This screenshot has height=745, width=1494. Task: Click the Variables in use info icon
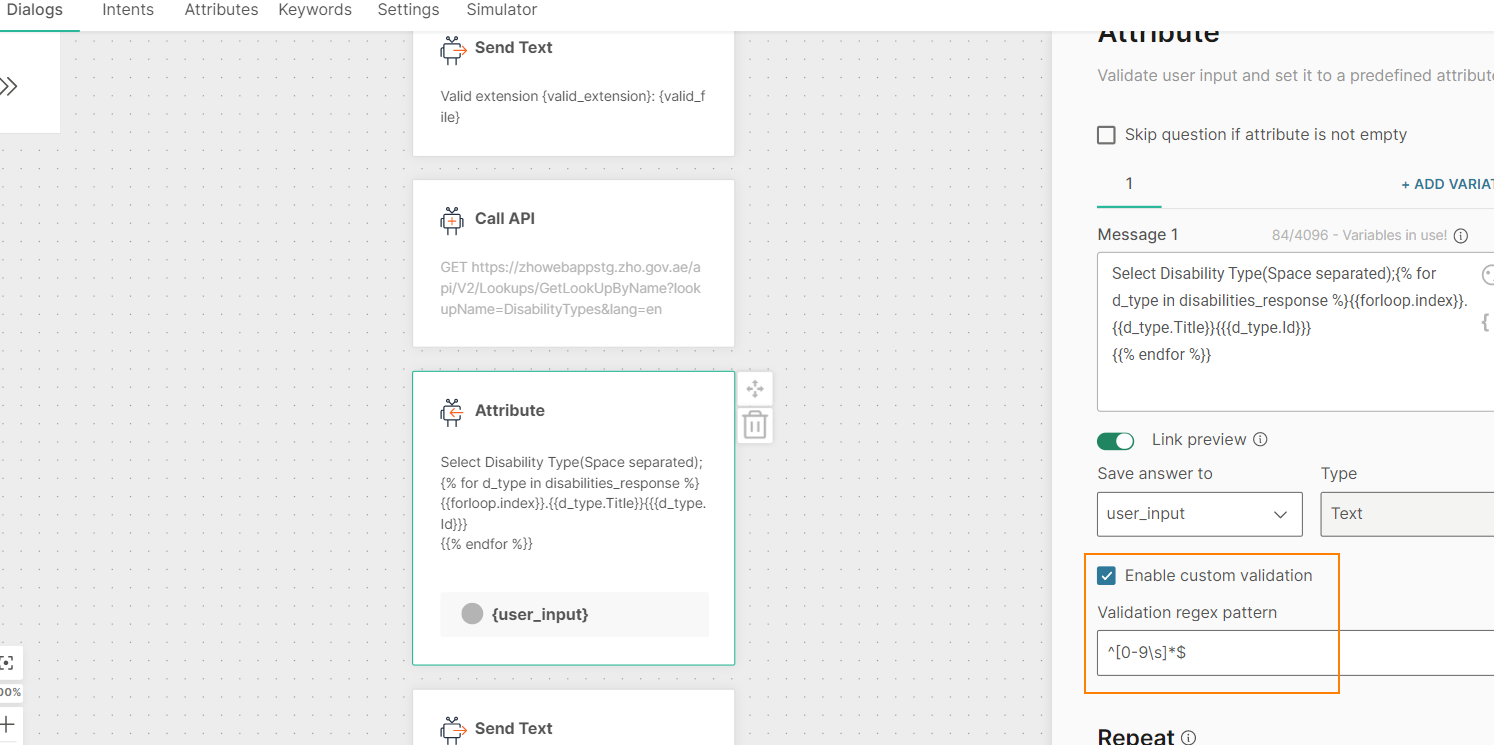[1460, 236]
